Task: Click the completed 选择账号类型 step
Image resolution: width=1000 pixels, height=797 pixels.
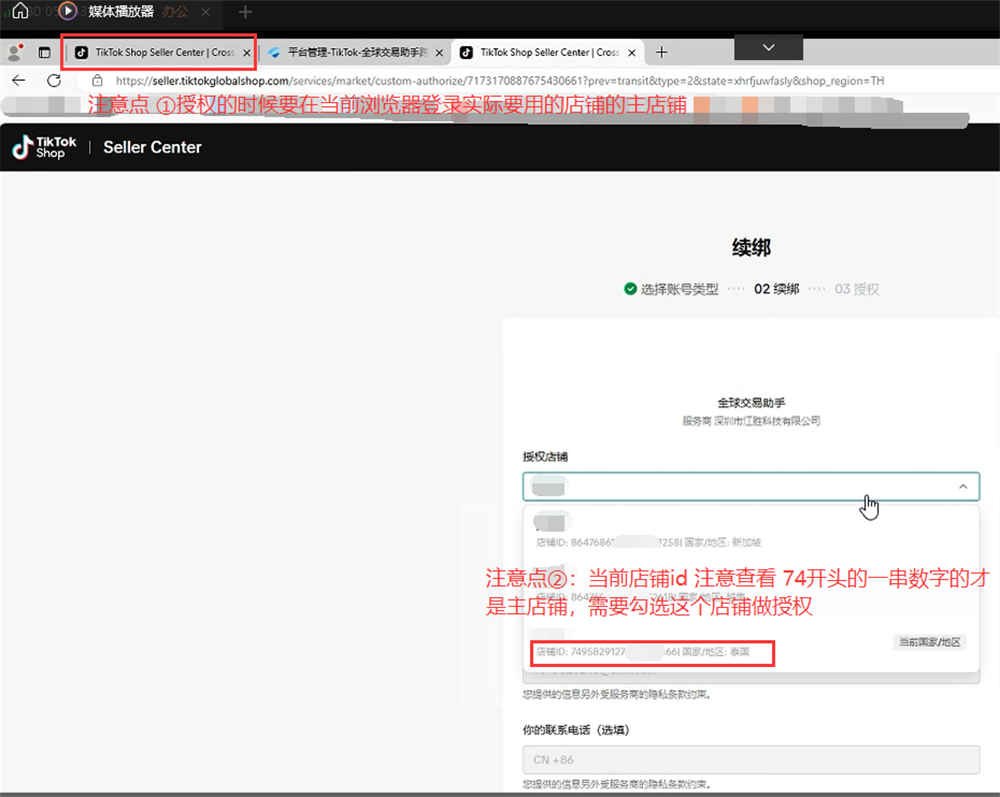Action: (x=671, y=289)
